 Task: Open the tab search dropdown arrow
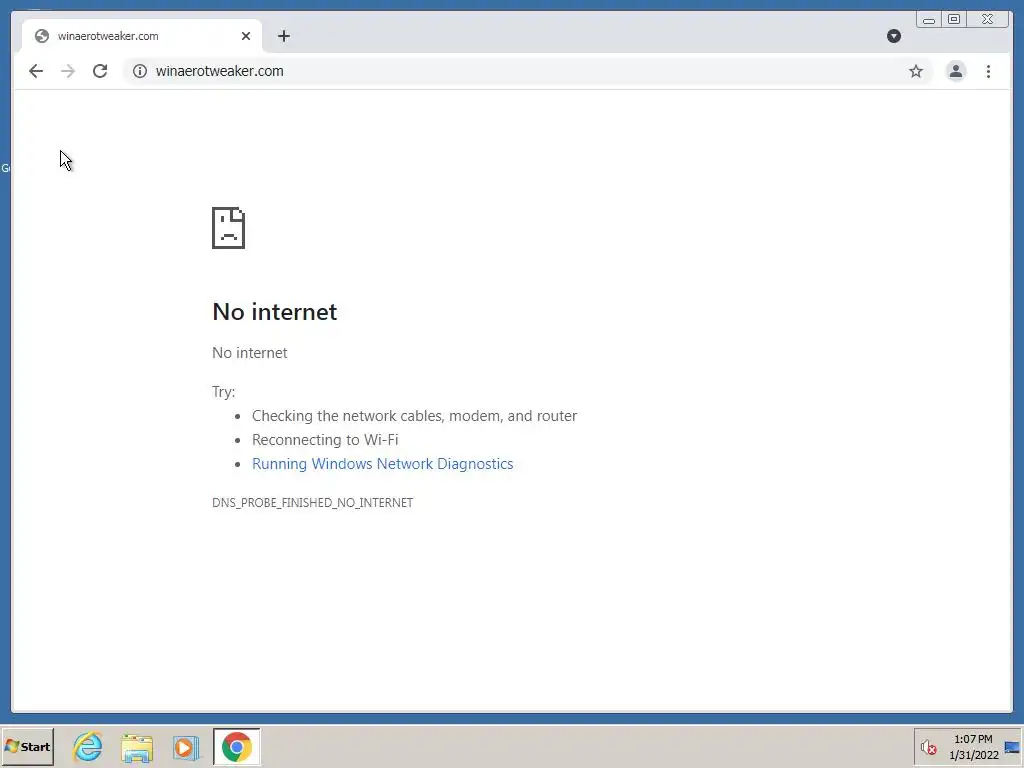click(x=894, y=36)
